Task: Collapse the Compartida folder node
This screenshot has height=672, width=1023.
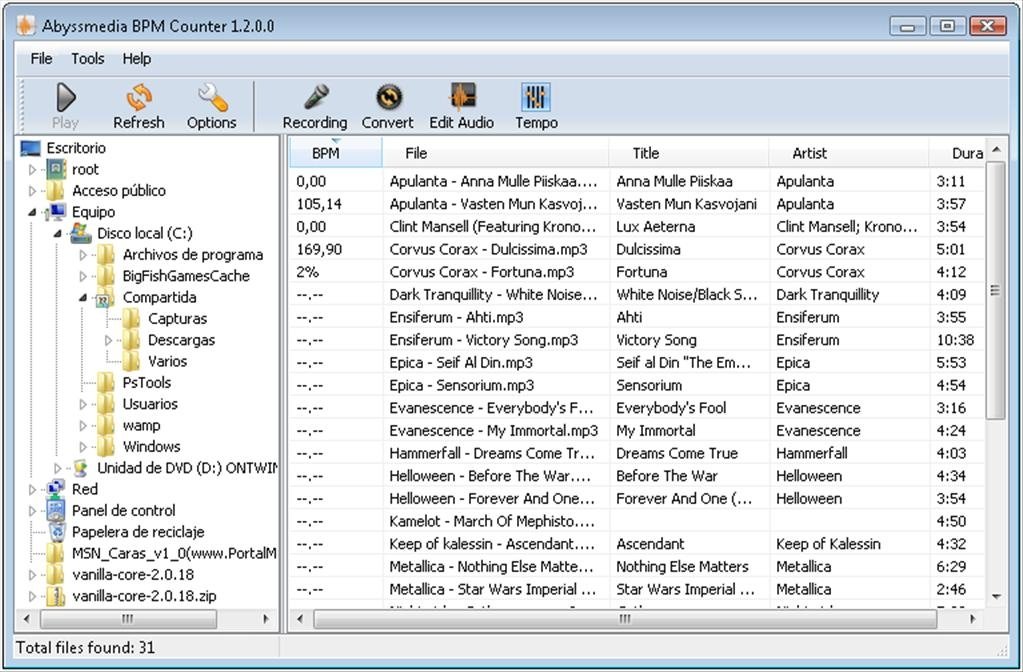Action: coord(83,298)
